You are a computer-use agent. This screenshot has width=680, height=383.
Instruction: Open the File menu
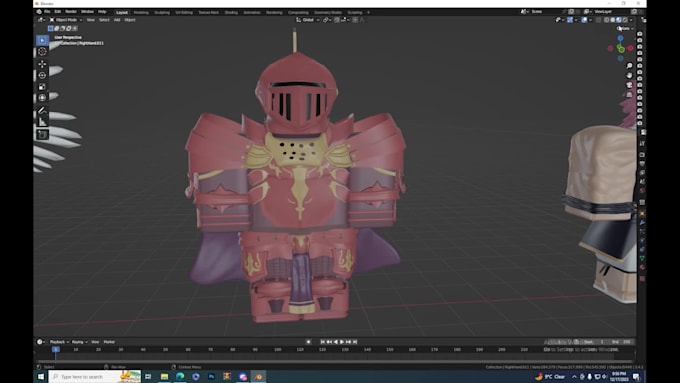click(x=47, y=12)
